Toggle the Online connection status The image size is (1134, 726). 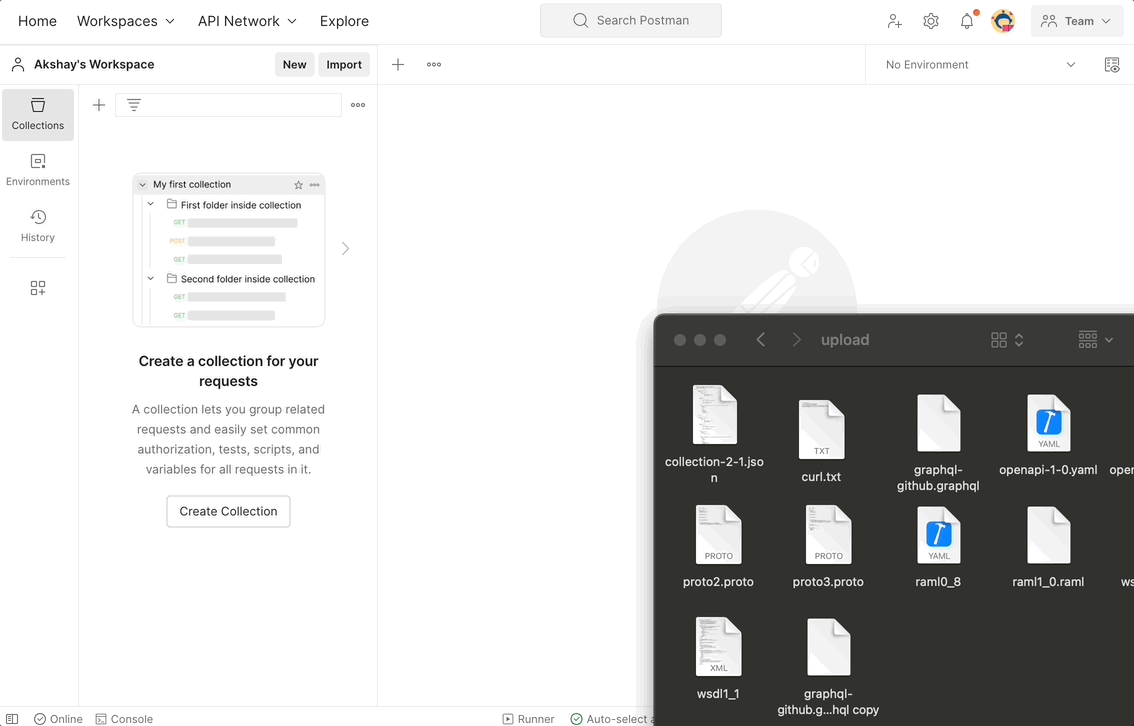pos(58,719)
